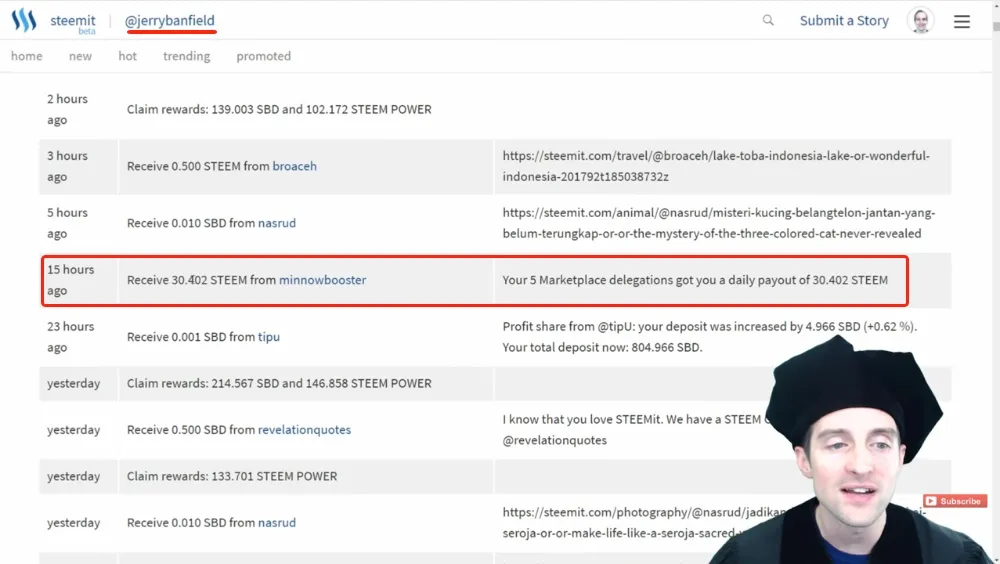Image resolution: width=1000 pixels, height=564 pixels.
Task: Select 'Receive 0.500 STEEM from' text
Action: click(198, 166)
